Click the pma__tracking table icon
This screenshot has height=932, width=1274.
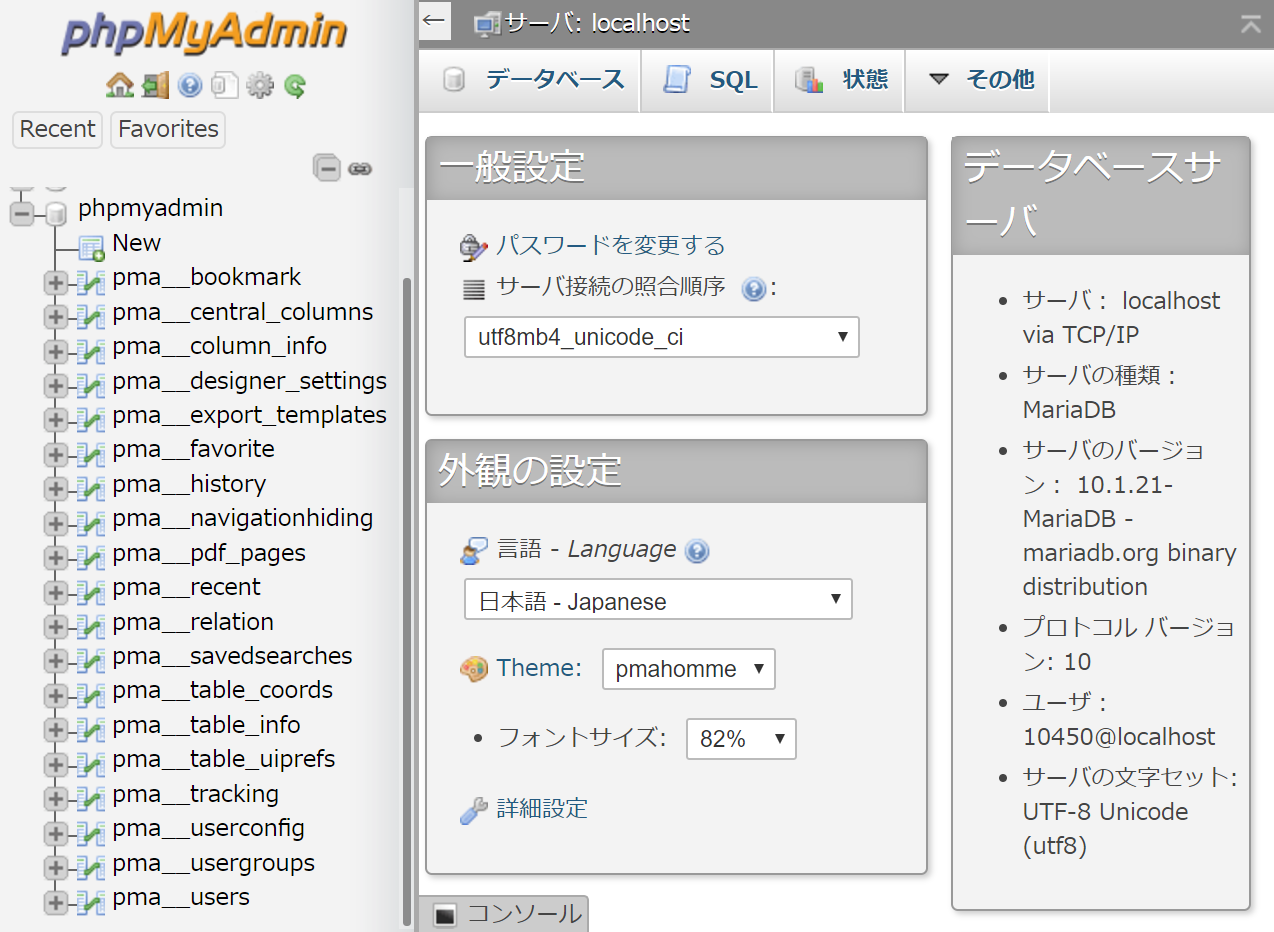[92, 798]
